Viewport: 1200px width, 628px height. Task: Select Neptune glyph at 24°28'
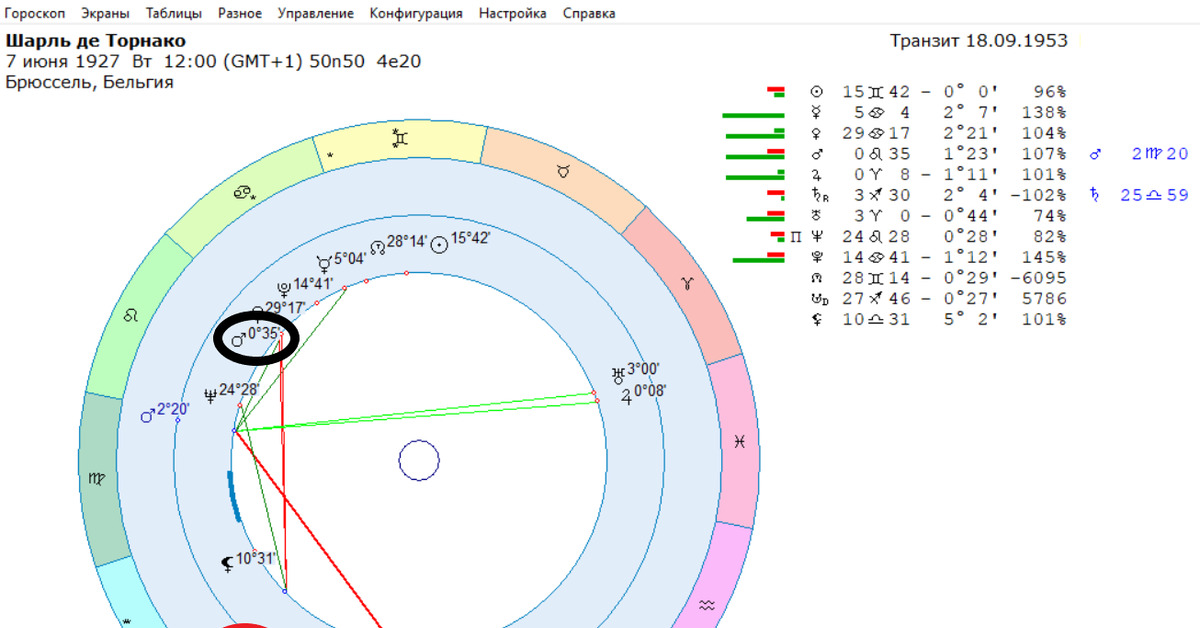pos(209,393)
